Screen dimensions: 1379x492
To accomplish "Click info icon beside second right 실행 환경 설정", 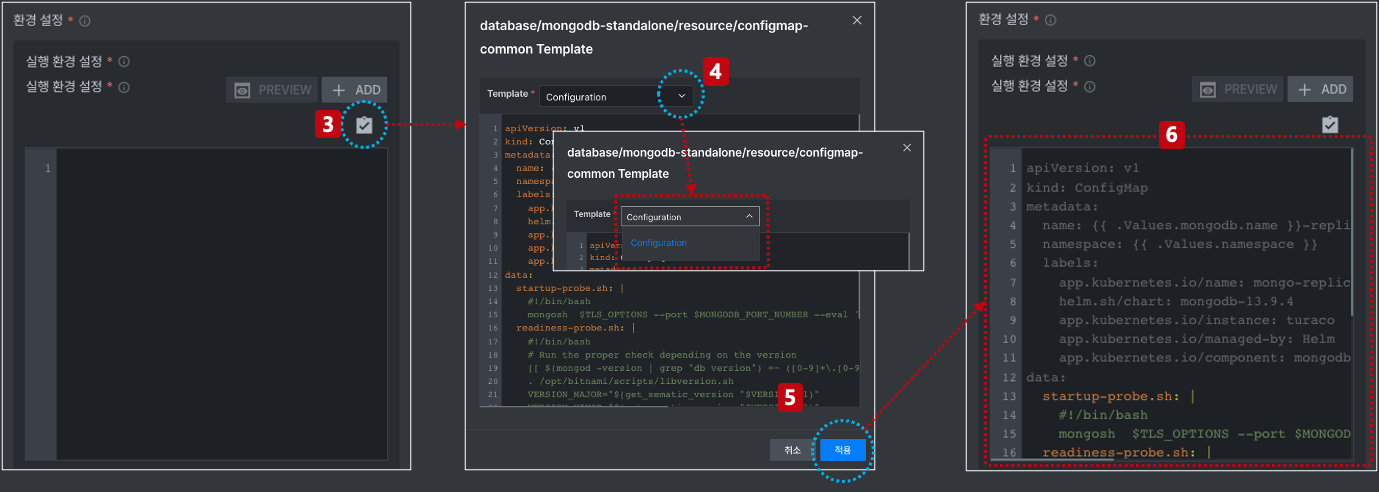I will (1089, 86).
